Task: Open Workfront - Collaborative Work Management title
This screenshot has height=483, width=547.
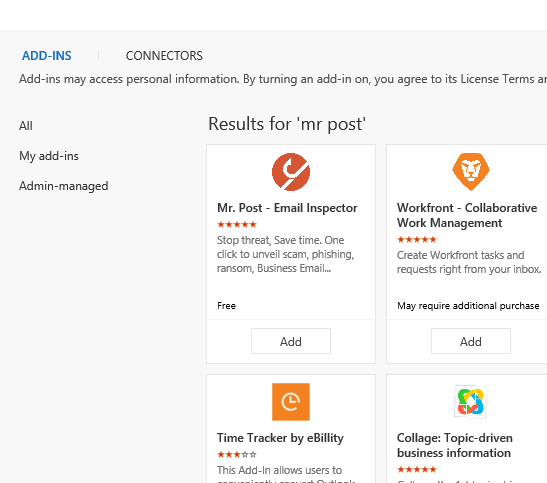Action: coord(467,215)
